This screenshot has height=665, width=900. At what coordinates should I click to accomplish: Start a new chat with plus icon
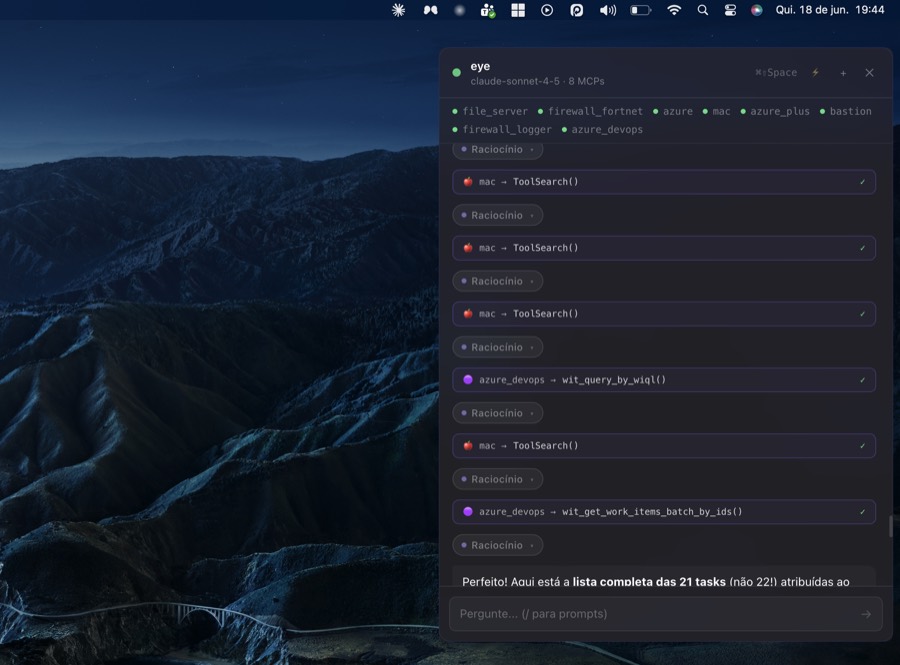(843, 73)
